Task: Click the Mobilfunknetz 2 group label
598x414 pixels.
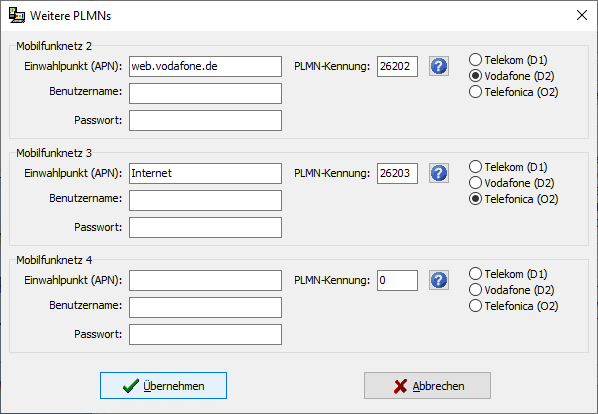Action: [x=54, y=46]
